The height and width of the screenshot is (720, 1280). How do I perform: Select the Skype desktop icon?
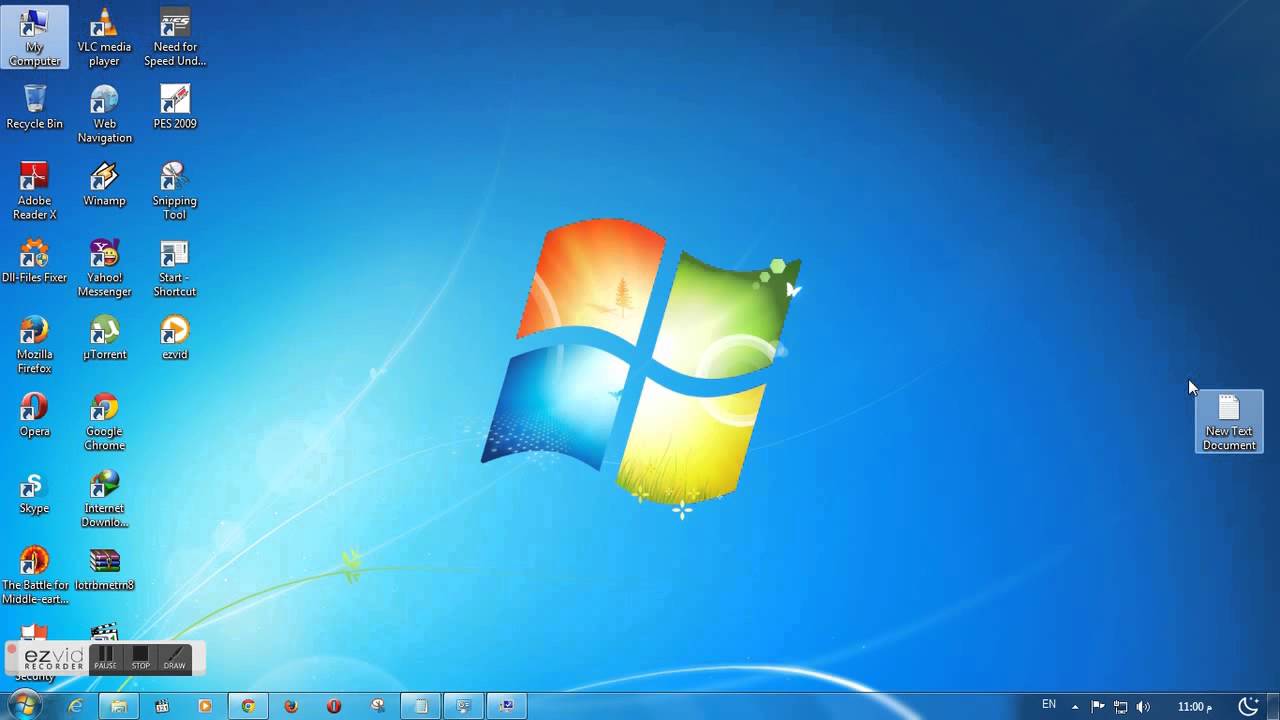tap(34, 492)
